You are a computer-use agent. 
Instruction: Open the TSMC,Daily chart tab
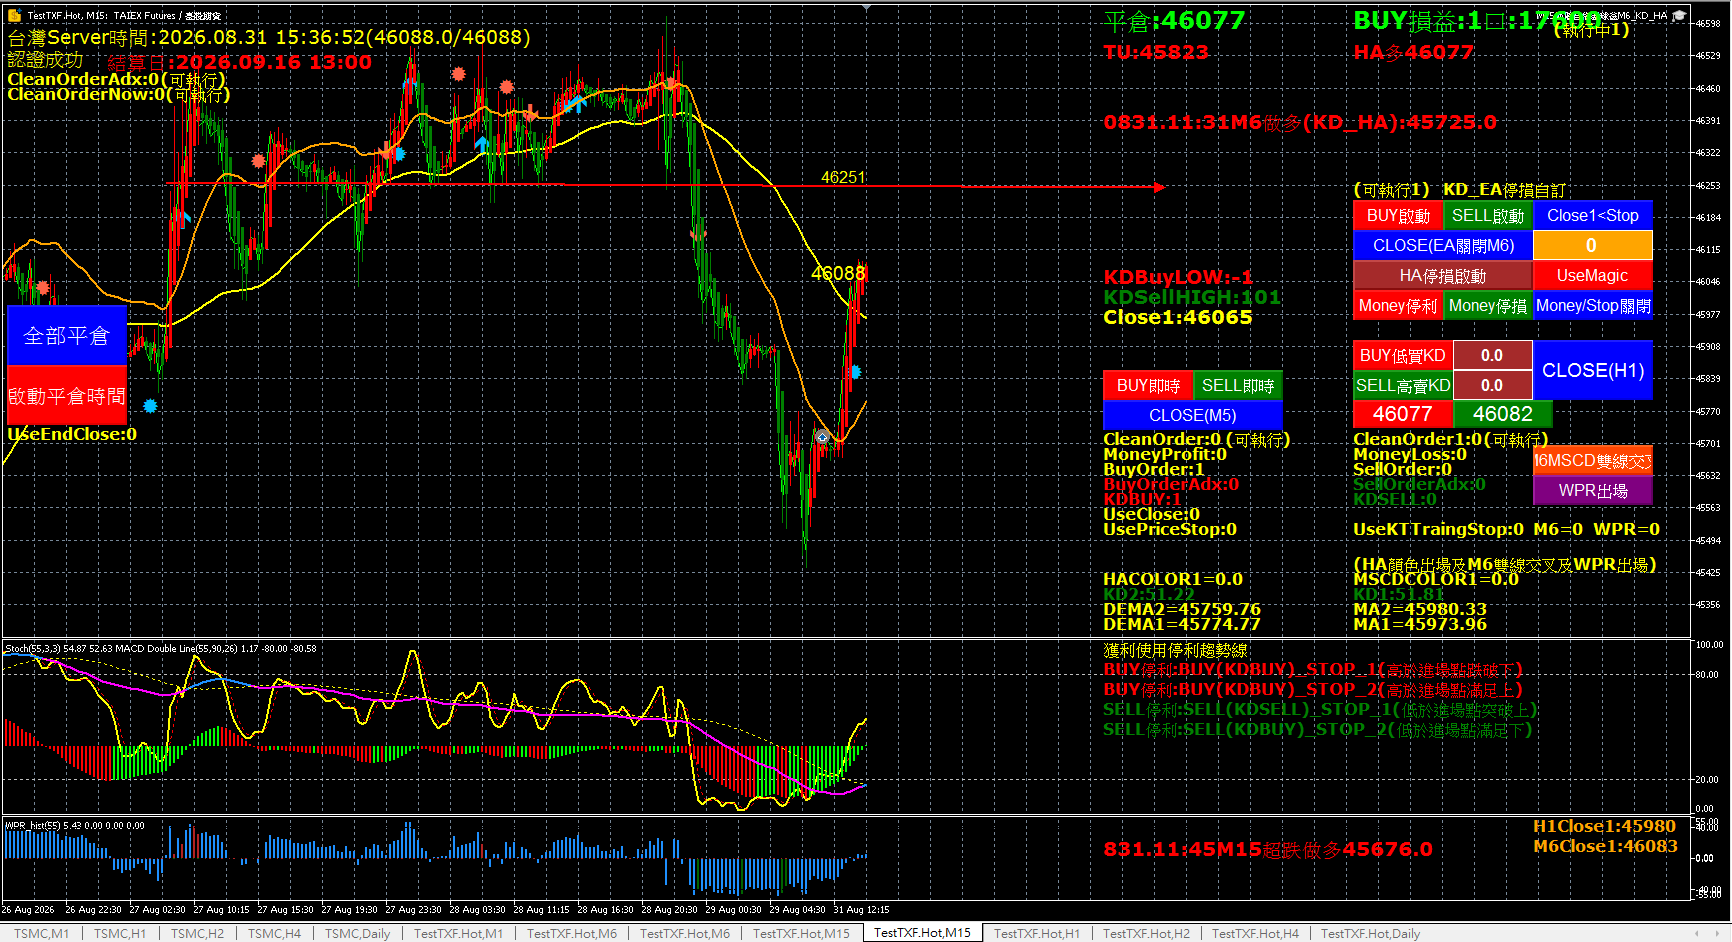357,933
